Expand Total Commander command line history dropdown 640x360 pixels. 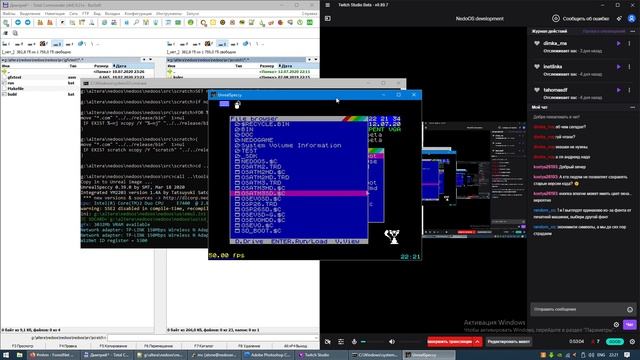pyautogui.click(x=316, y=338)
